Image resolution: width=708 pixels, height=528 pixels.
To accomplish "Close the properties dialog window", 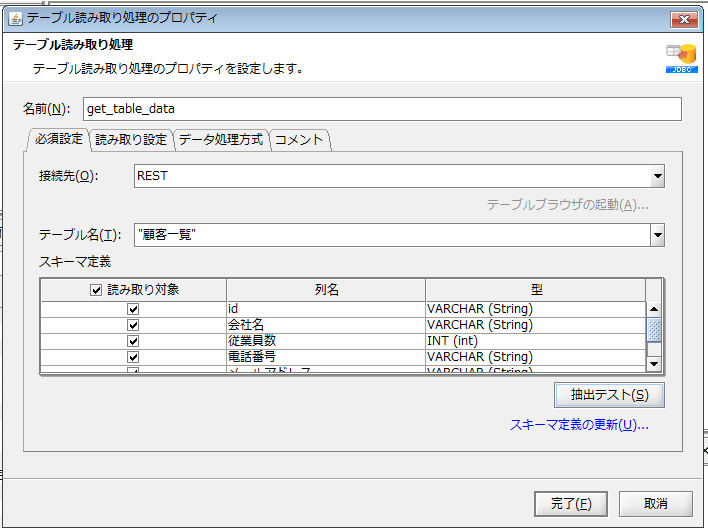I will click(684, 19).
